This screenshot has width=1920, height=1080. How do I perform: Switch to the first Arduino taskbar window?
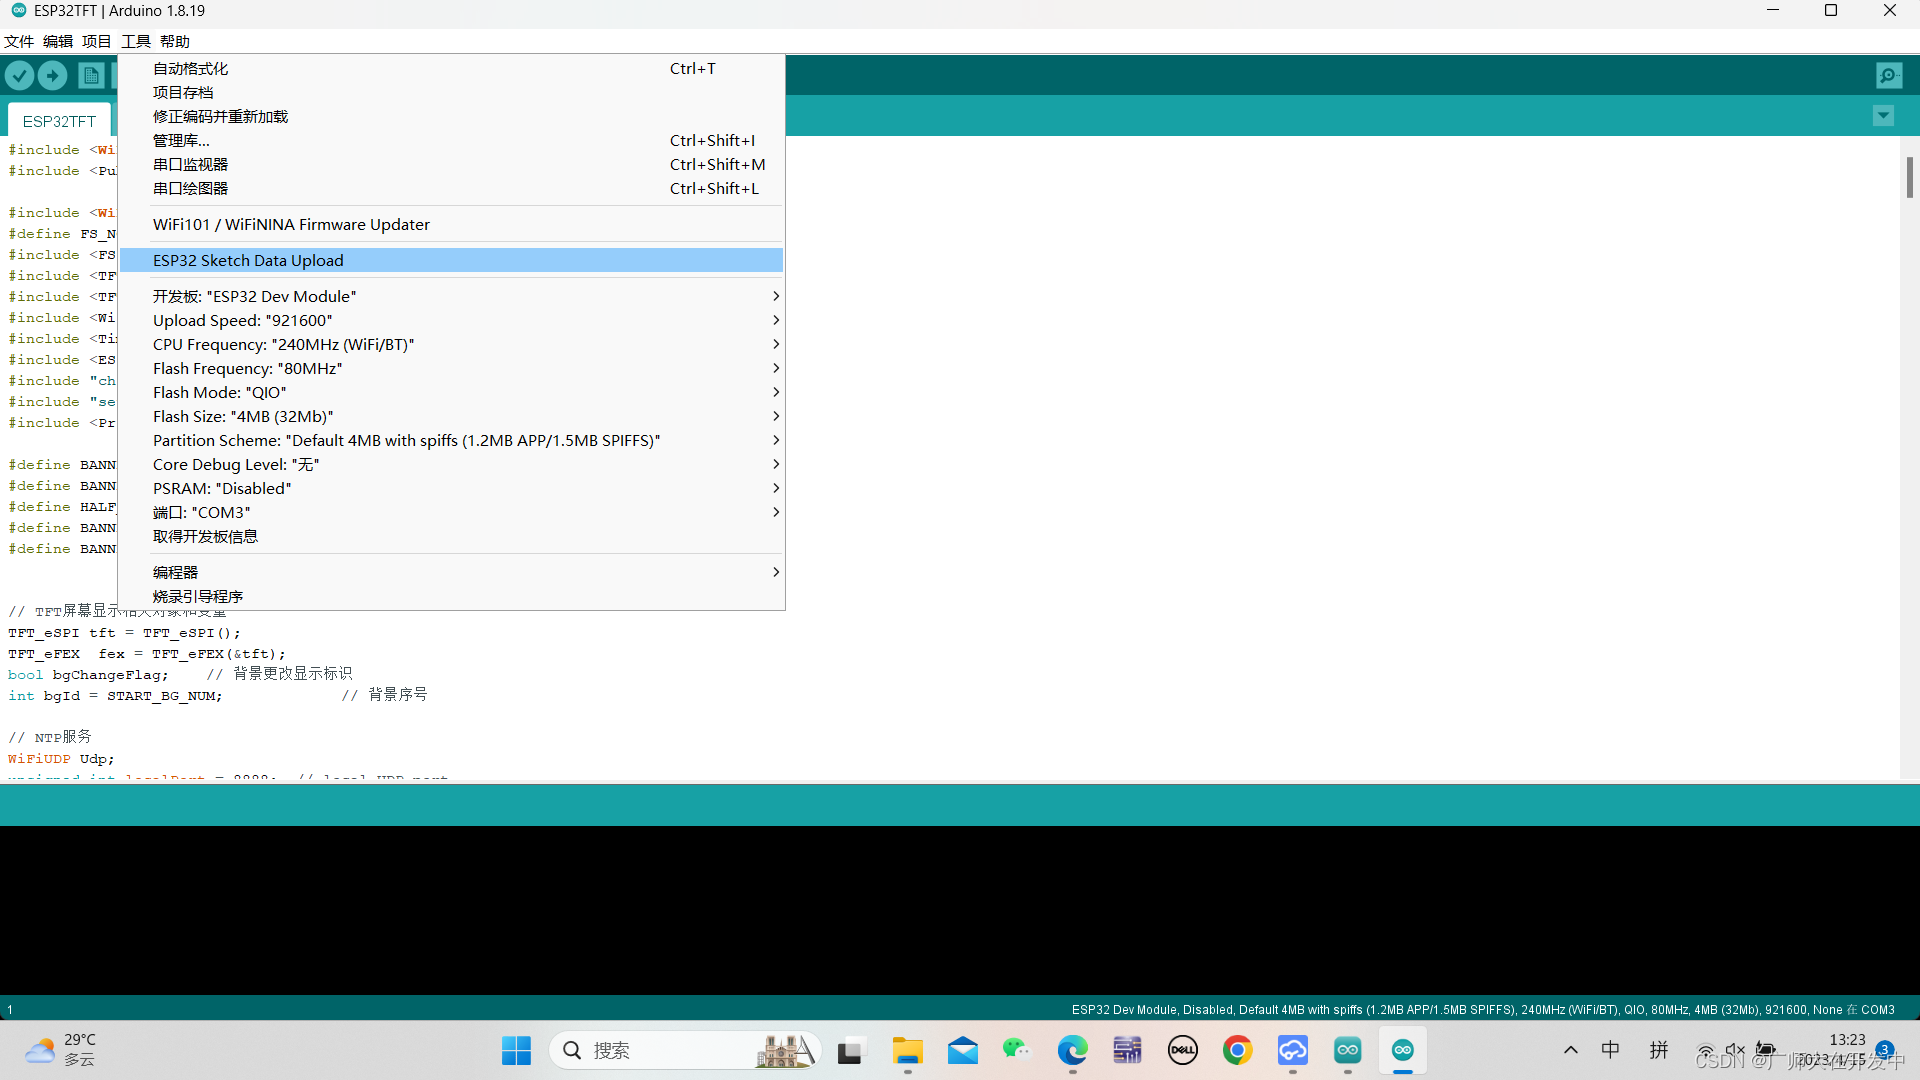pyautogui.click(x=1347, y=1050)
